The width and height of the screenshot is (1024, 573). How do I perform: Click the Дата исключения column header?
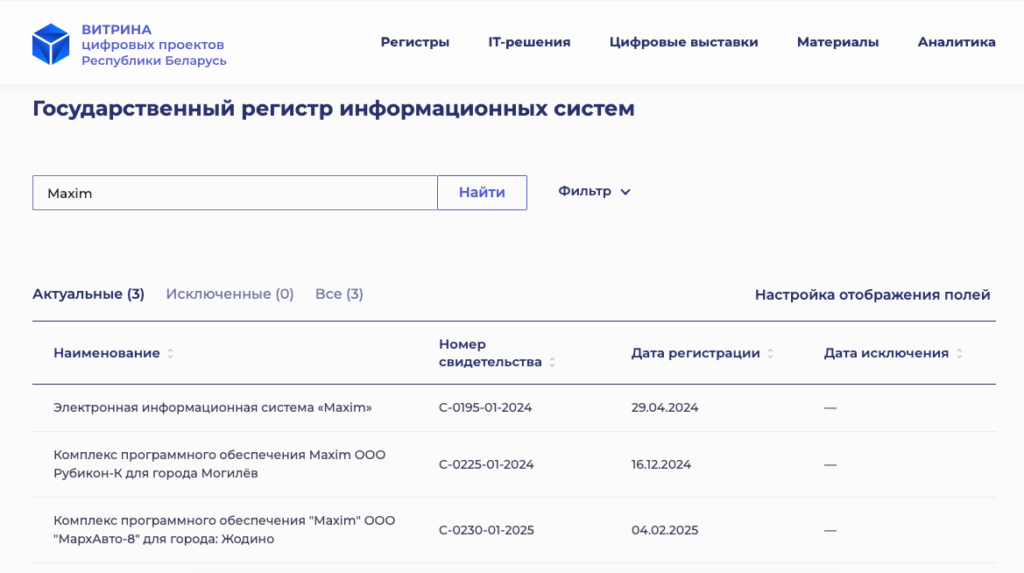(x=886, y=353)
